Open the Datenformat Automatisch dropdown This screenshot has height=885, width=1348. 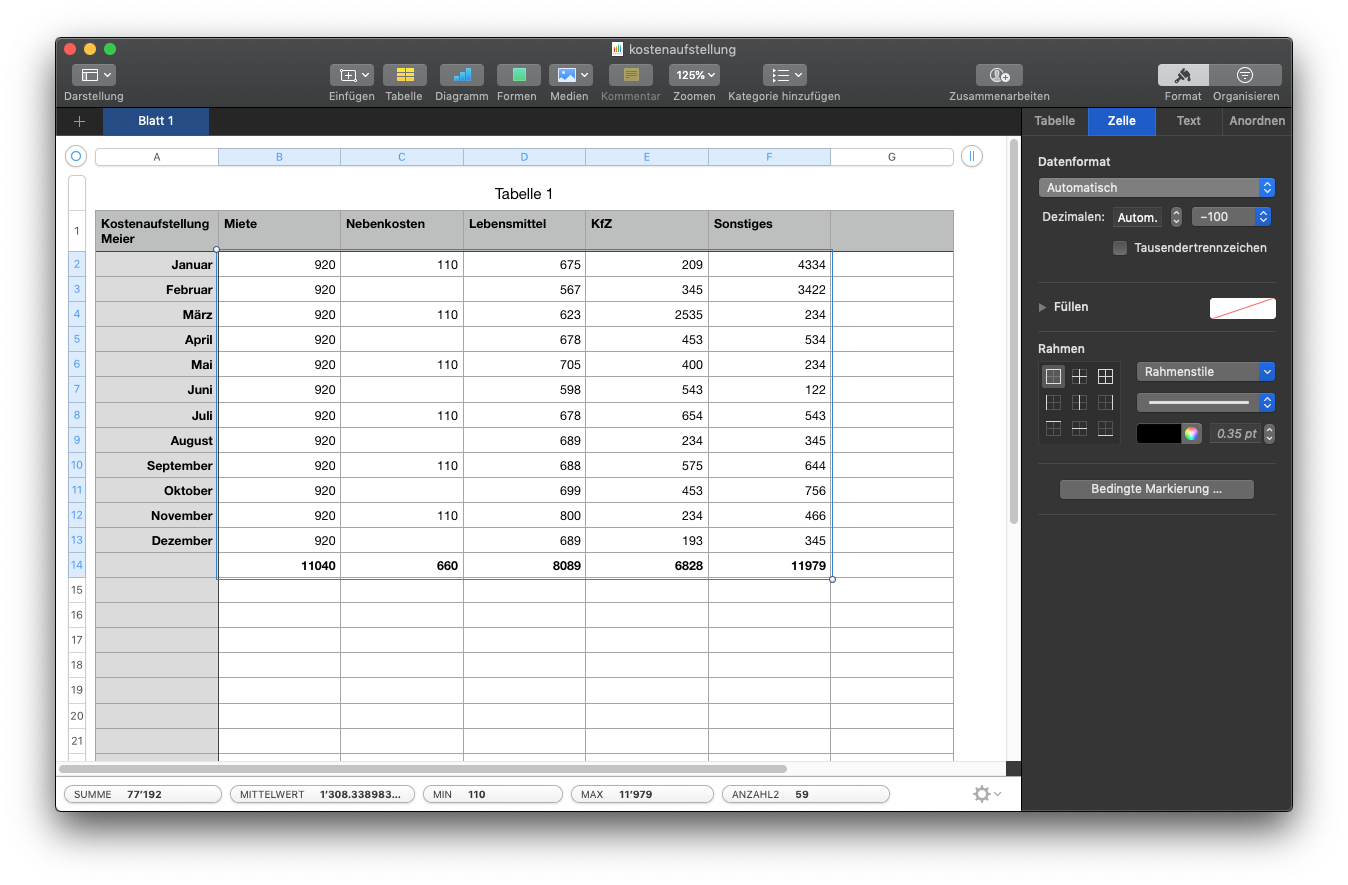click(x=1156, y=188)
